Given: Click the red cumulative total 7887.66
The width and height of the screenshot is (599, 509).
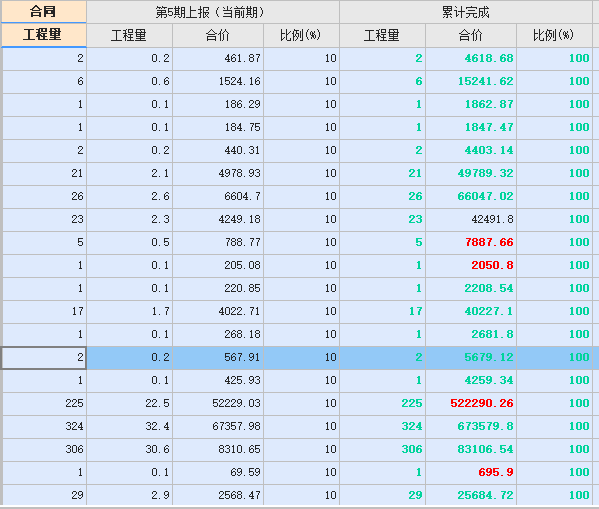Looking at the screenshot, I should click(x=471, y=242).
